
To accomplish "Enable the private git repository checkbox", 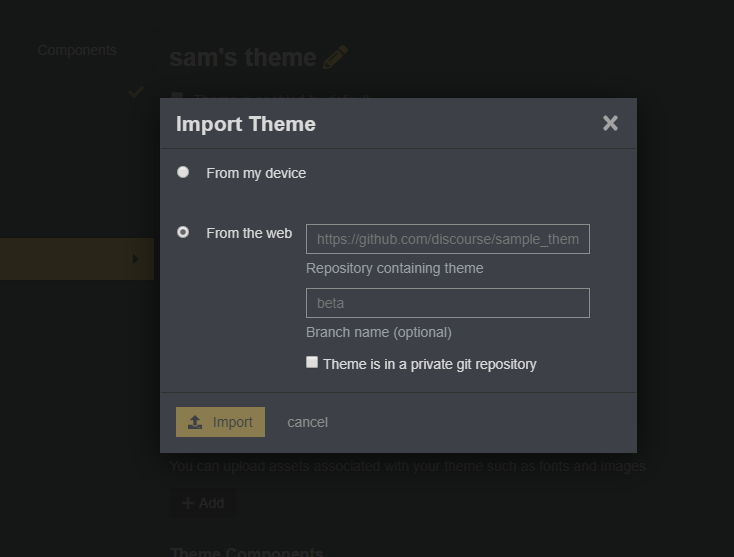I will [312, 362].
